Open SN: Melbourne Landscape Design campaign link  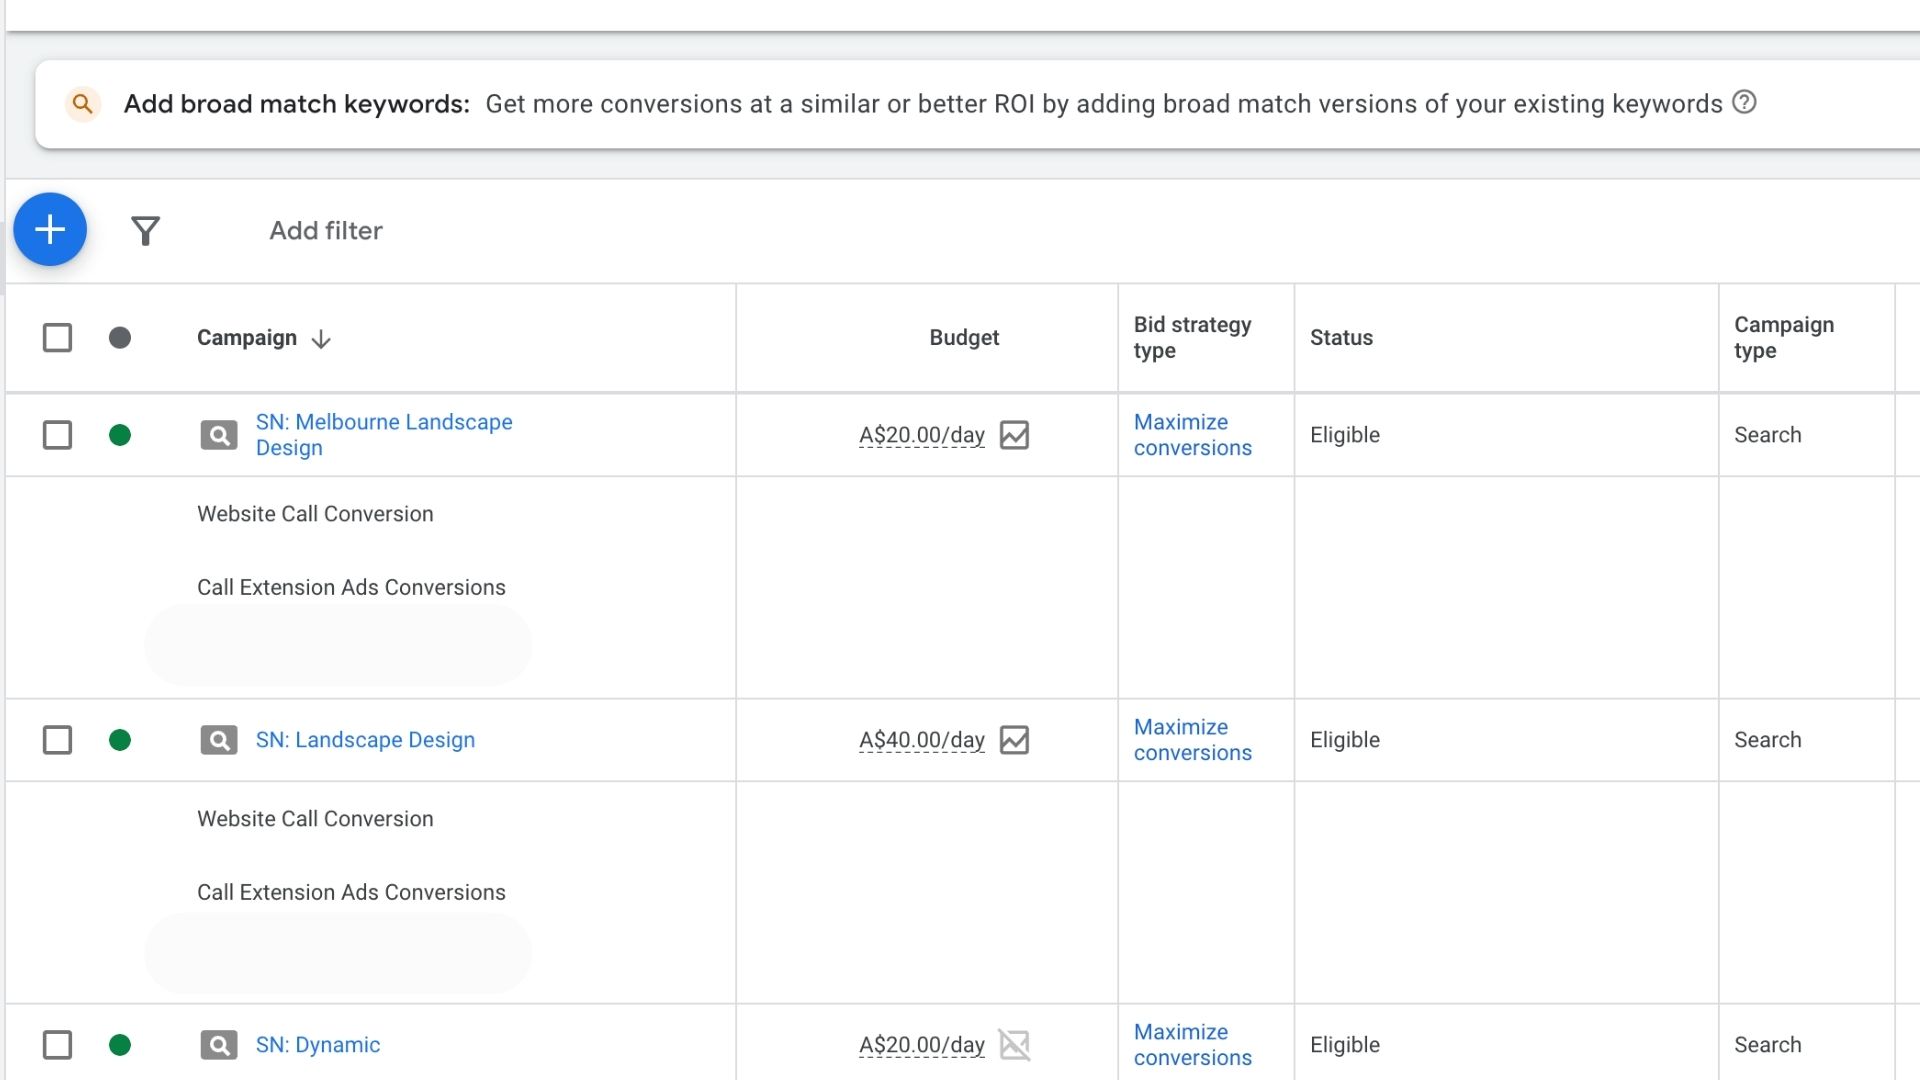coord(384,433)
